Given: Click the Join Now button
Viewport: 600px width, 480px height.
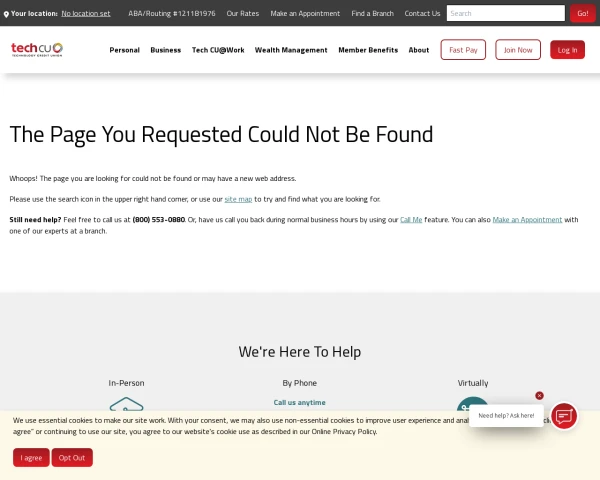Looking at the screenshot, I should pos(518,50).
